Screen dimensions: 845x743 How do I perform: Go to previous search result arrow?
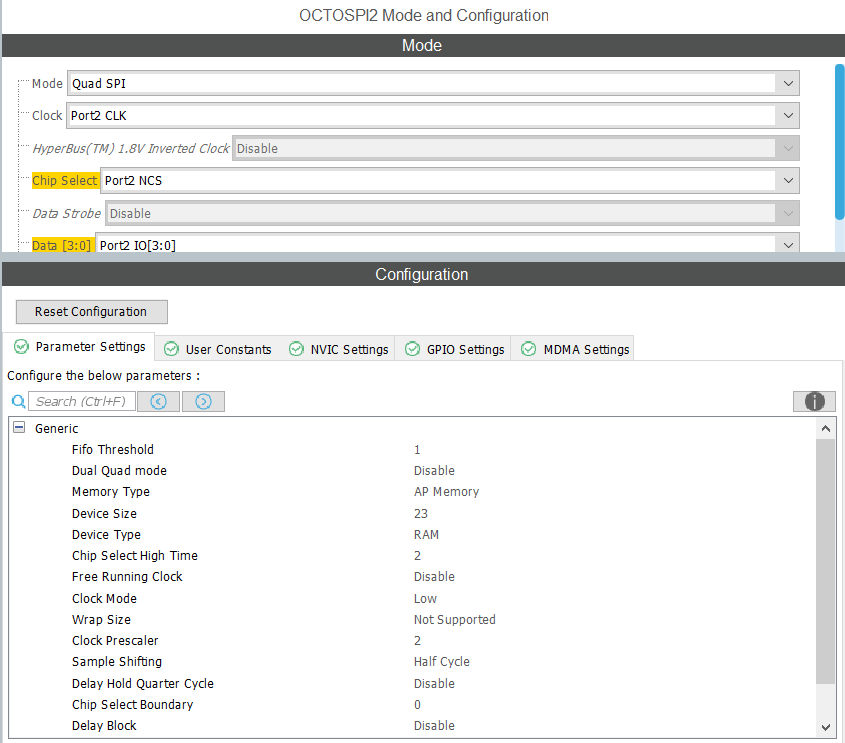click(x=158, y=401)
